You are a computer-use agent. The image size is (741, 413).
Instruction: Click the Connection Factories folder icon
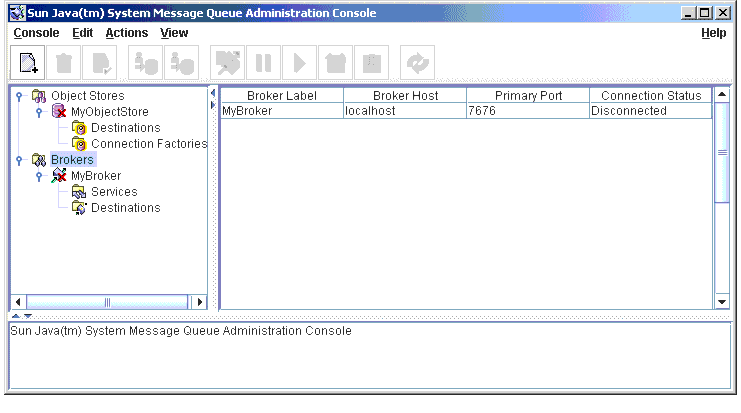[x=79, y=144]
